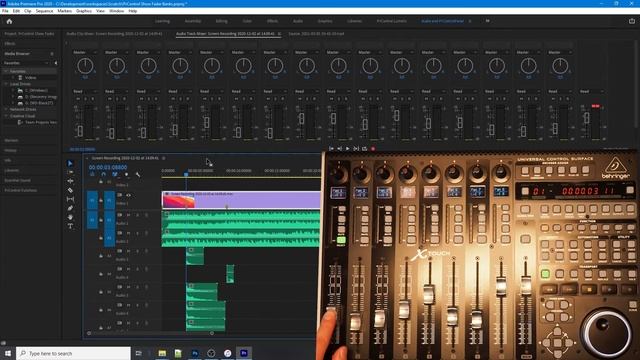Select the Selection tool arrow
Image resolution: width=640 pixels, height=360 pixels.
(x=70, y=163)
